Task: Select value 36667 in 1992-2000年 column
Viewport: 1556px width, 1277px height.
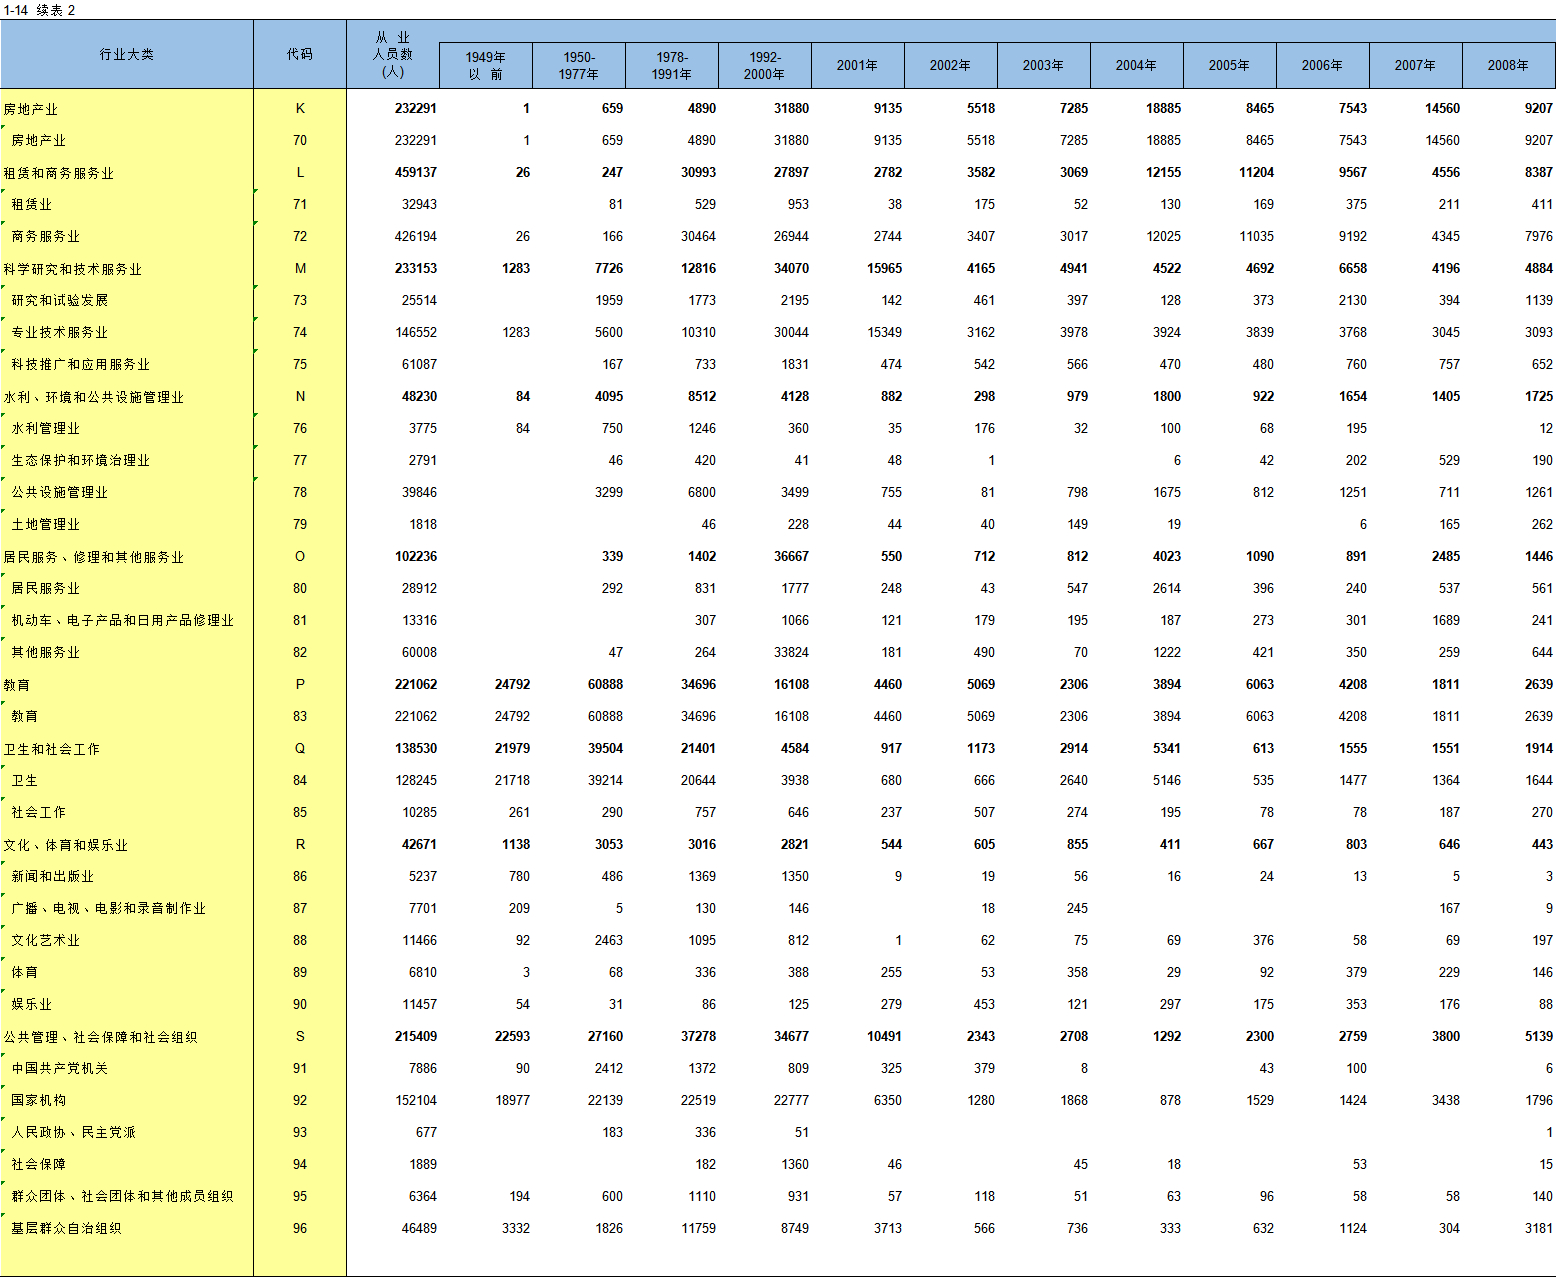Action: [791, 556]
